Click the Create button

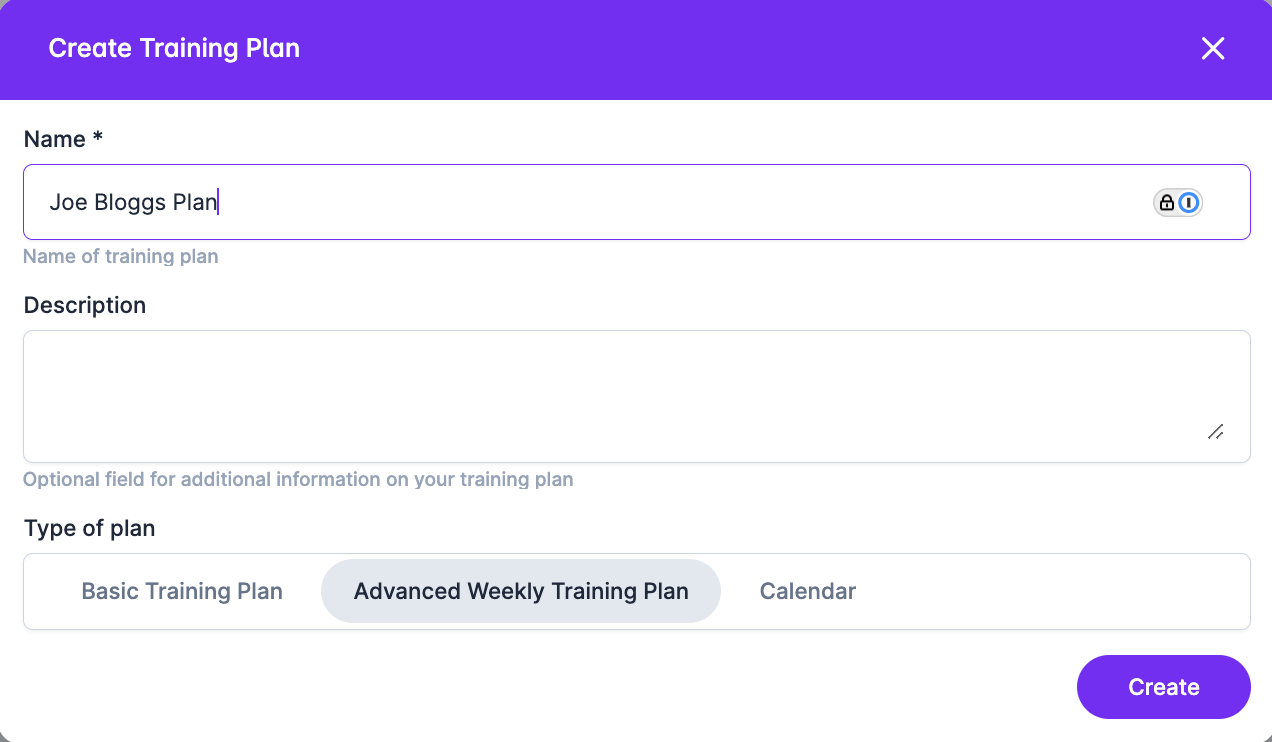coord(1164,687)
